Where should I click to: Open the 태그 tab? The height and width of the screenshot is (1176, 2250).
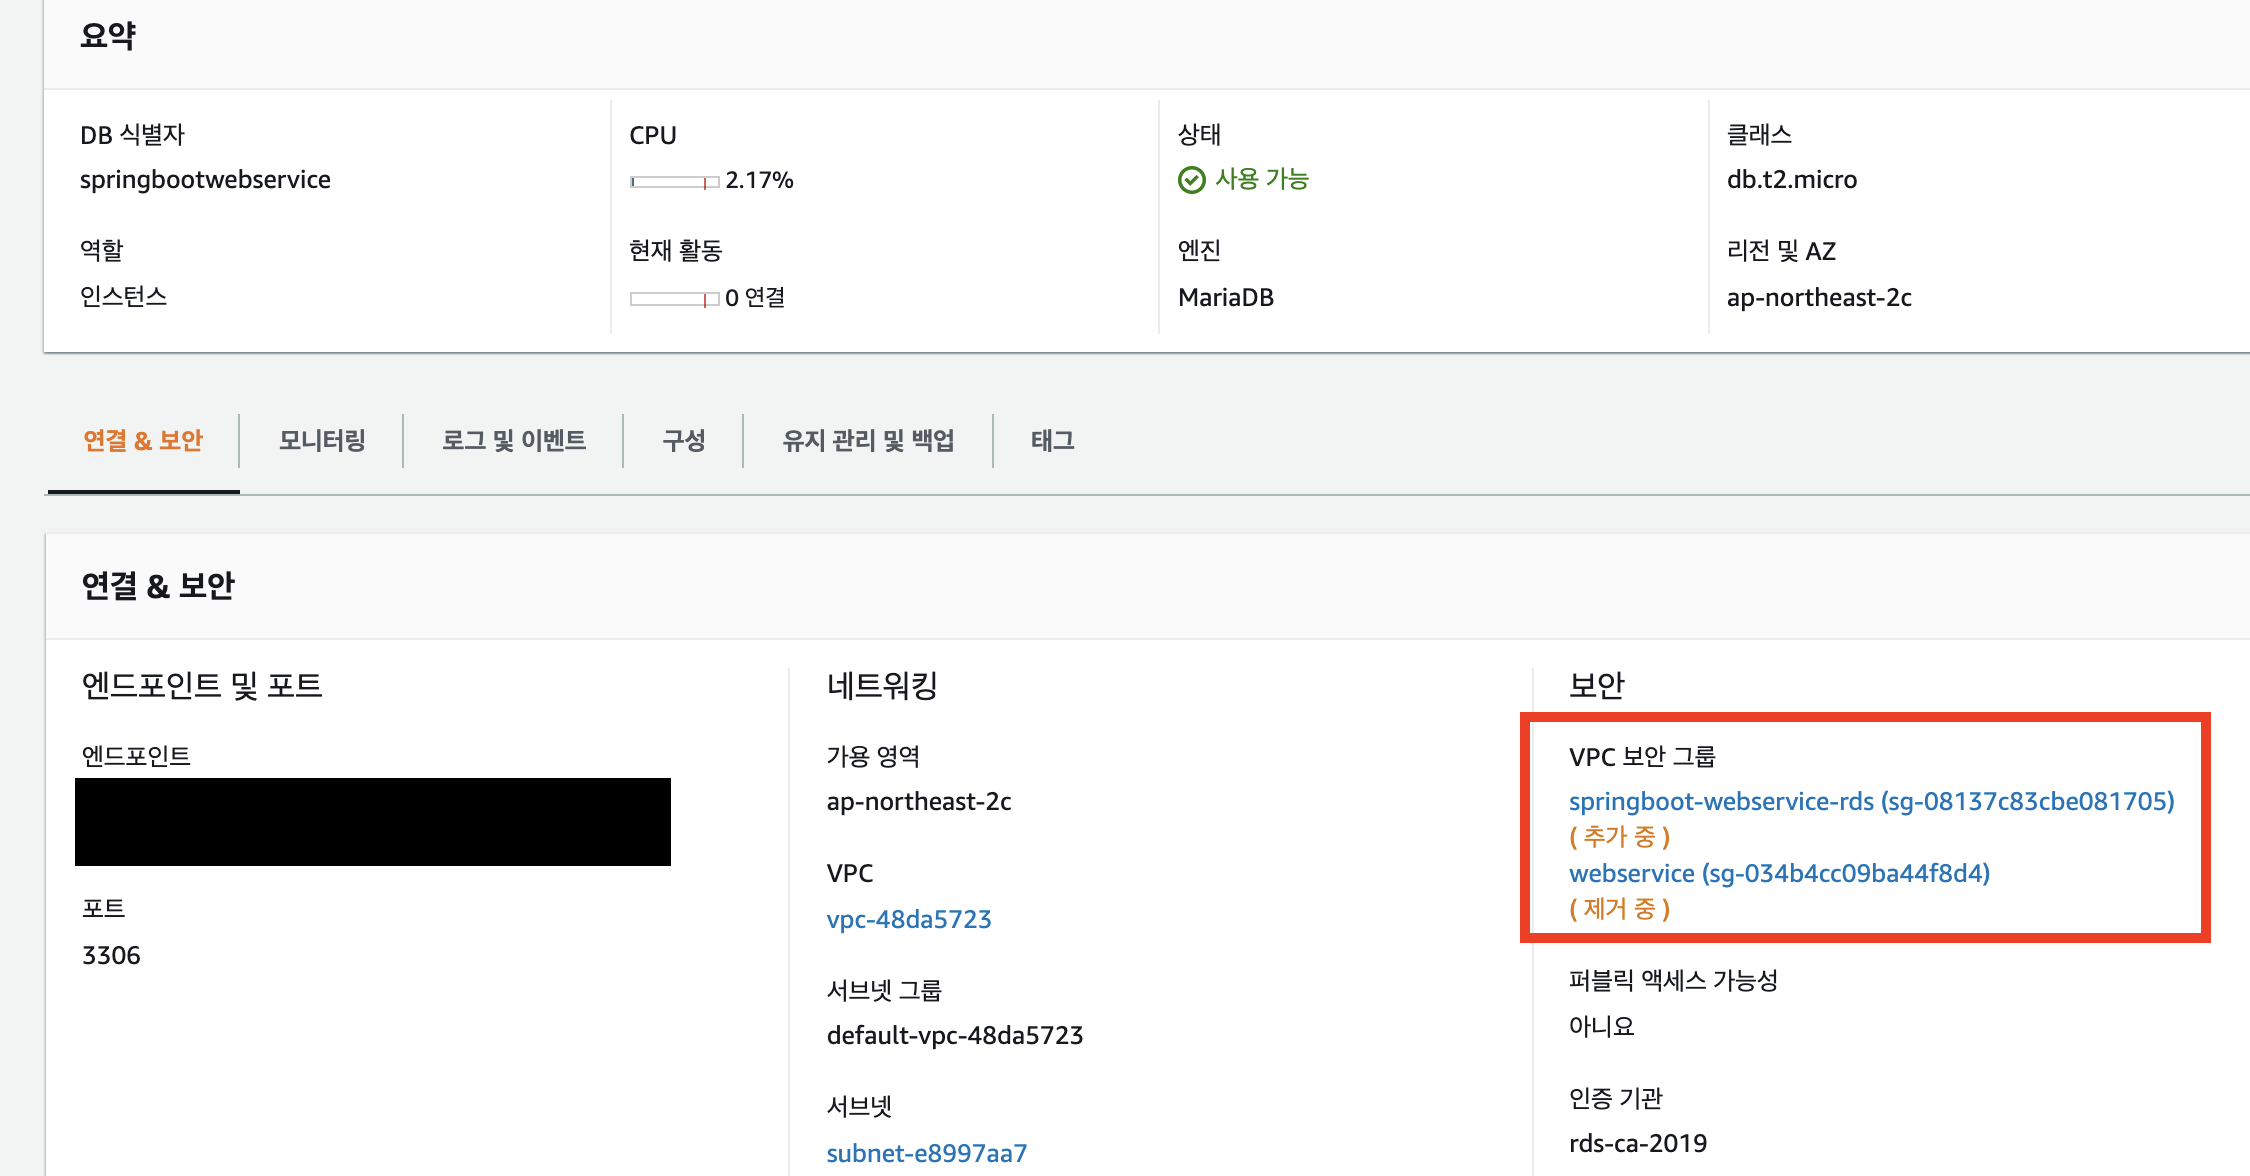[1052, 441]
